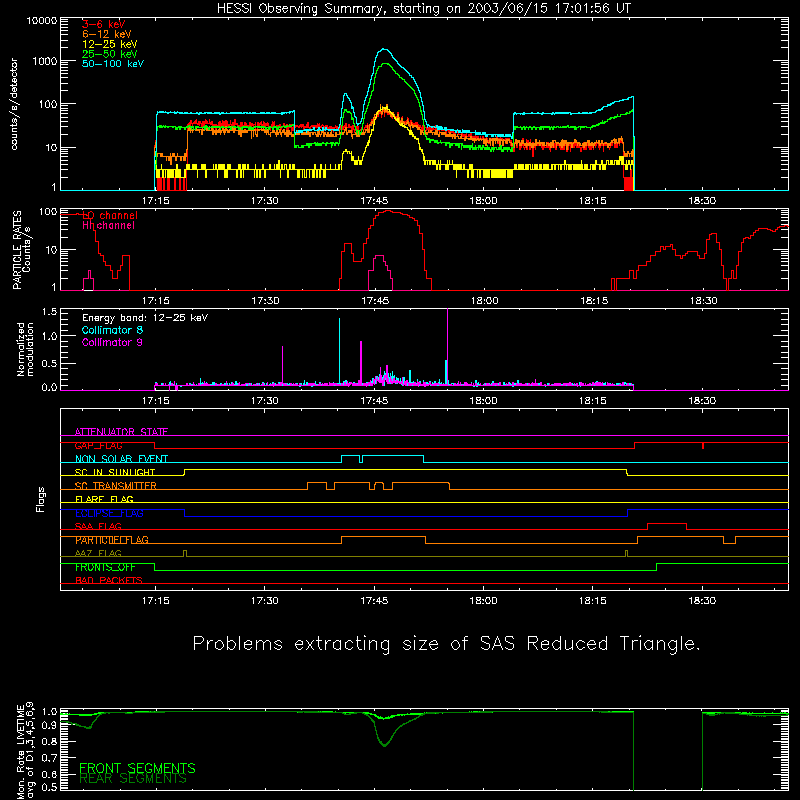Click the FRONTS_OFF flag label
Image resolution: width=800 pixels, height=800 pixels.
pos(105,567)
